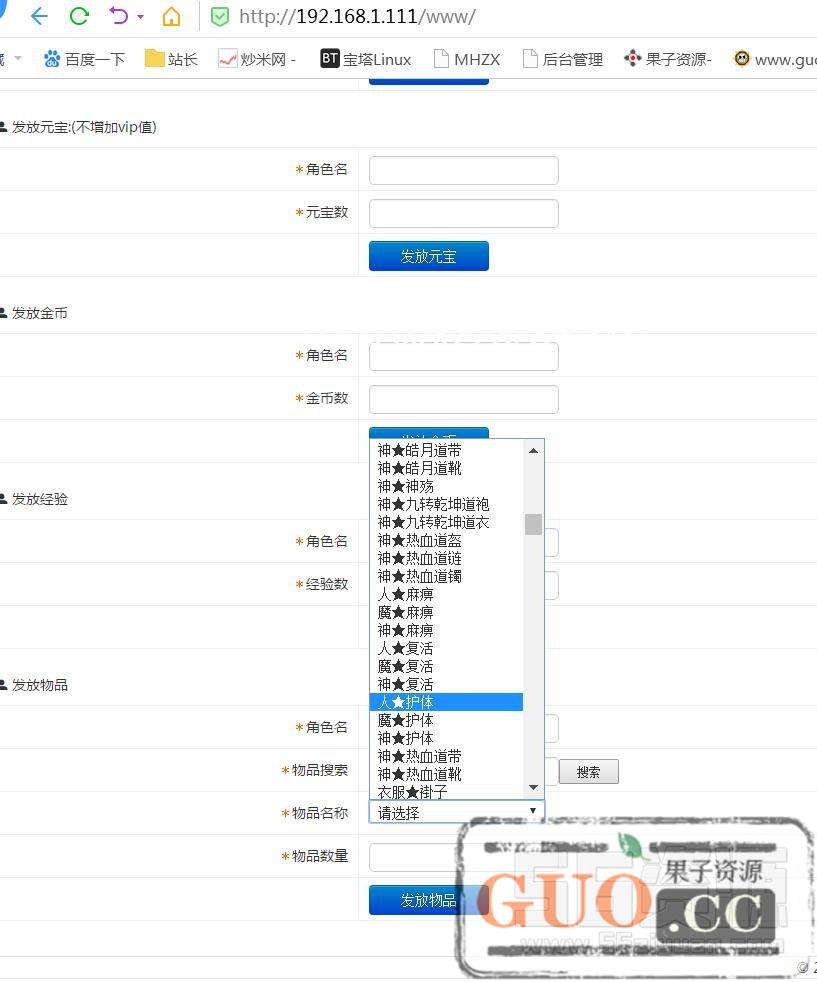This screenshot has height=982, width=817.
Task: Open the 宝塔Linux bookmark
Action: (x=365, y=59)
